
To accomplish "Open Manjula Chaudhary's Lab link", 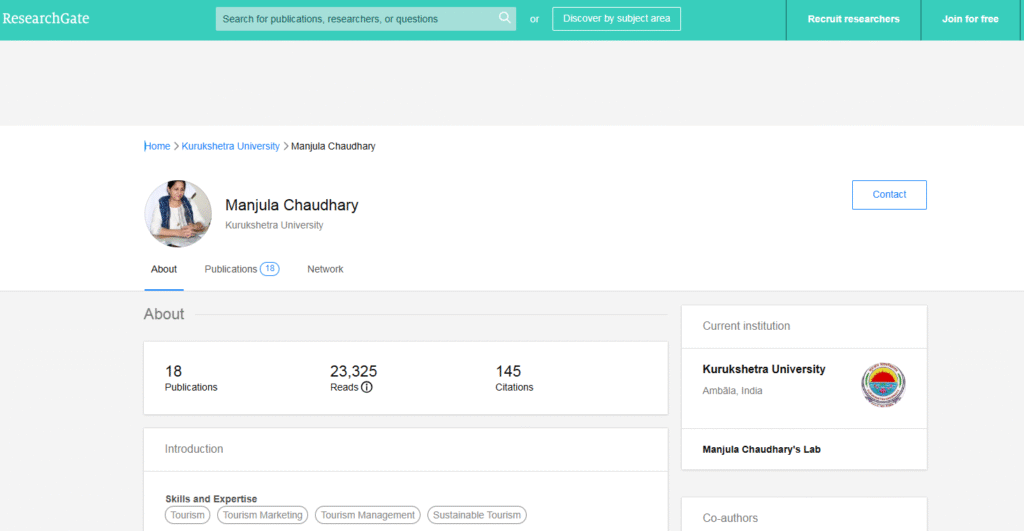I will [x=761, y=449].
